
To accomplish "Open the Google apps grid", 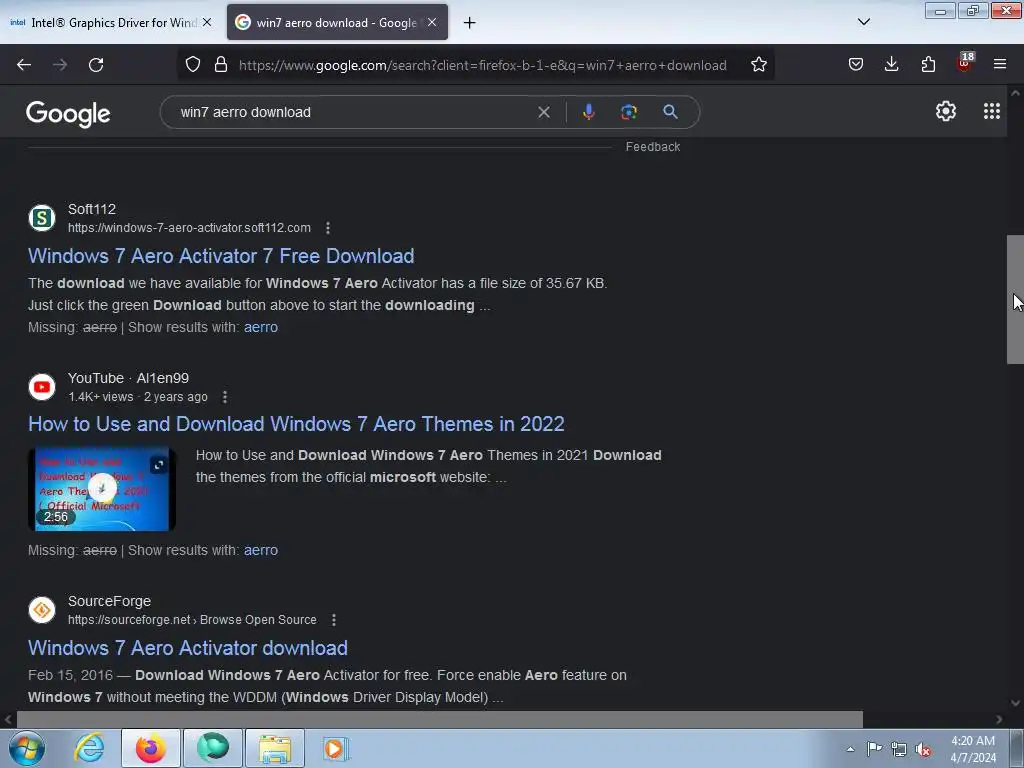I will click(991, 111).
